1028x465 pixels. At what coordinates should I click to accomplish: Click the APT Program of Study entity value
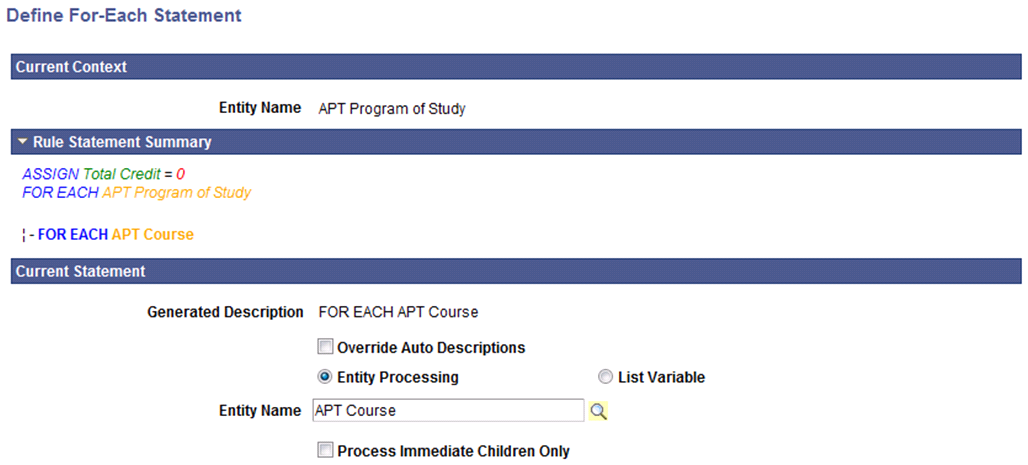pos(391,109)
